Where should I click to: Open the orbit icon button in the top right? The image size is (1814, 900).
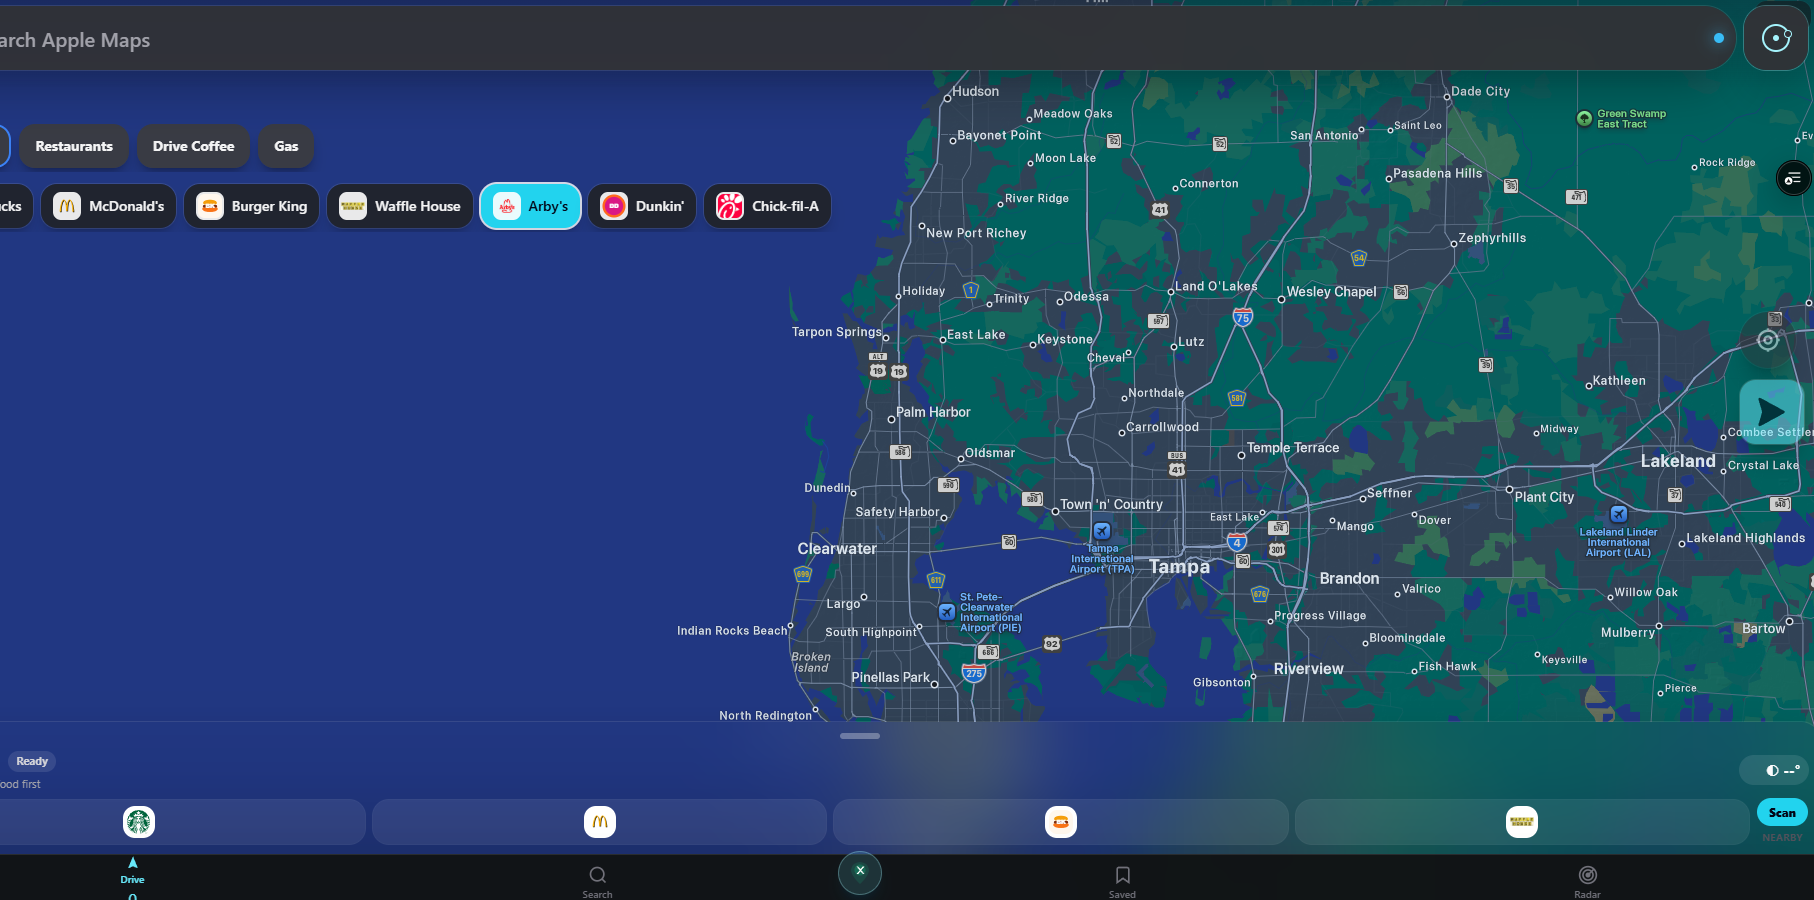[1776, 38]
